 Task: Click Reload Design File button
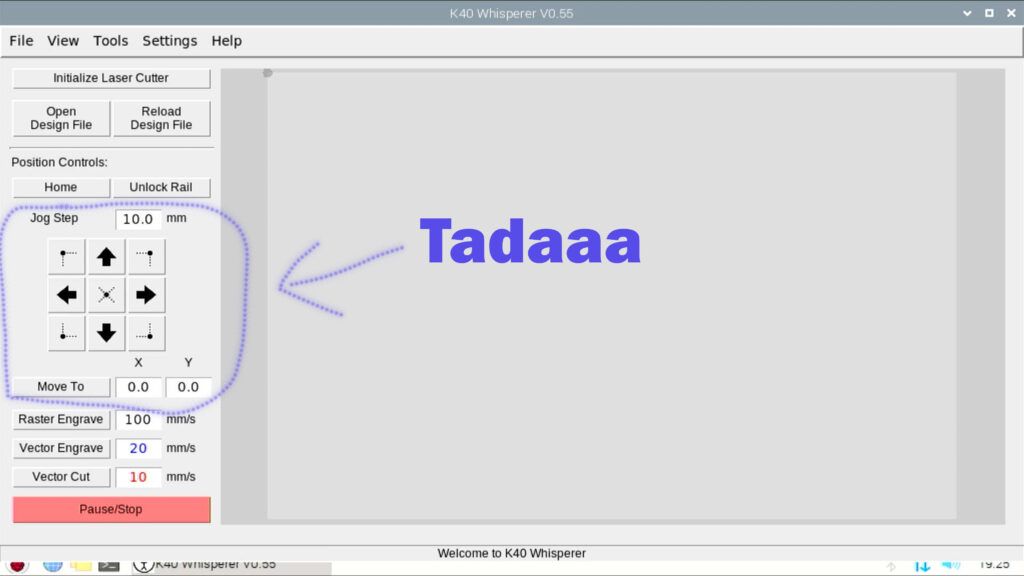click(x=161, y=118)
